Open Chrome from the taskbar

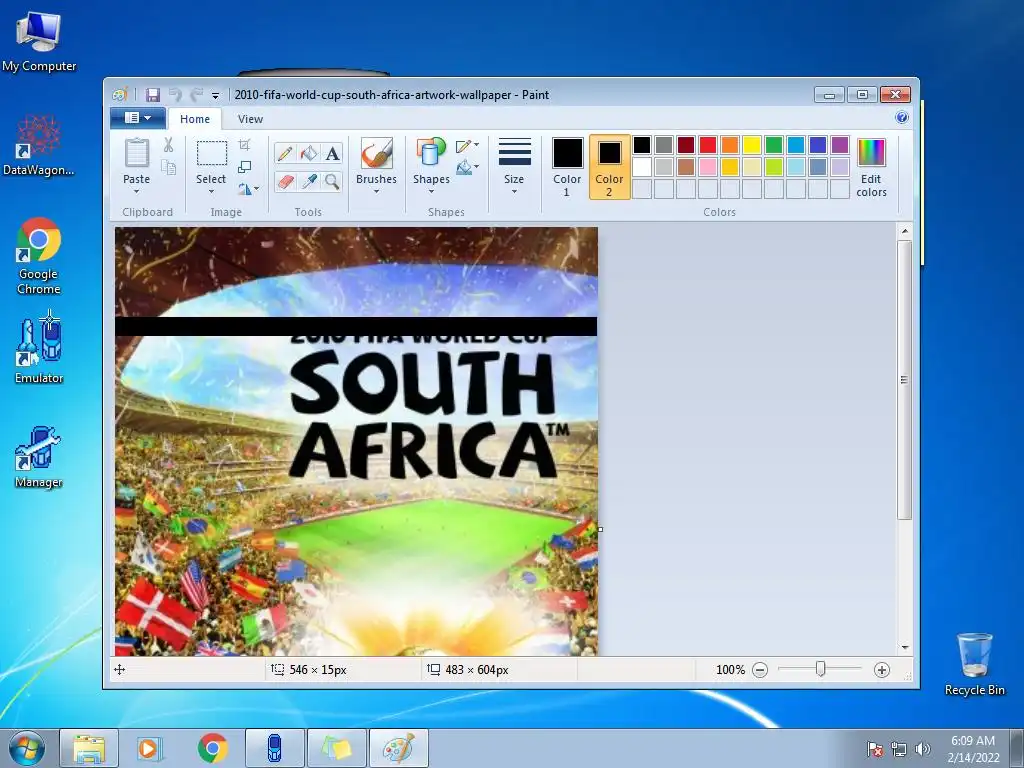pos(213,748)
